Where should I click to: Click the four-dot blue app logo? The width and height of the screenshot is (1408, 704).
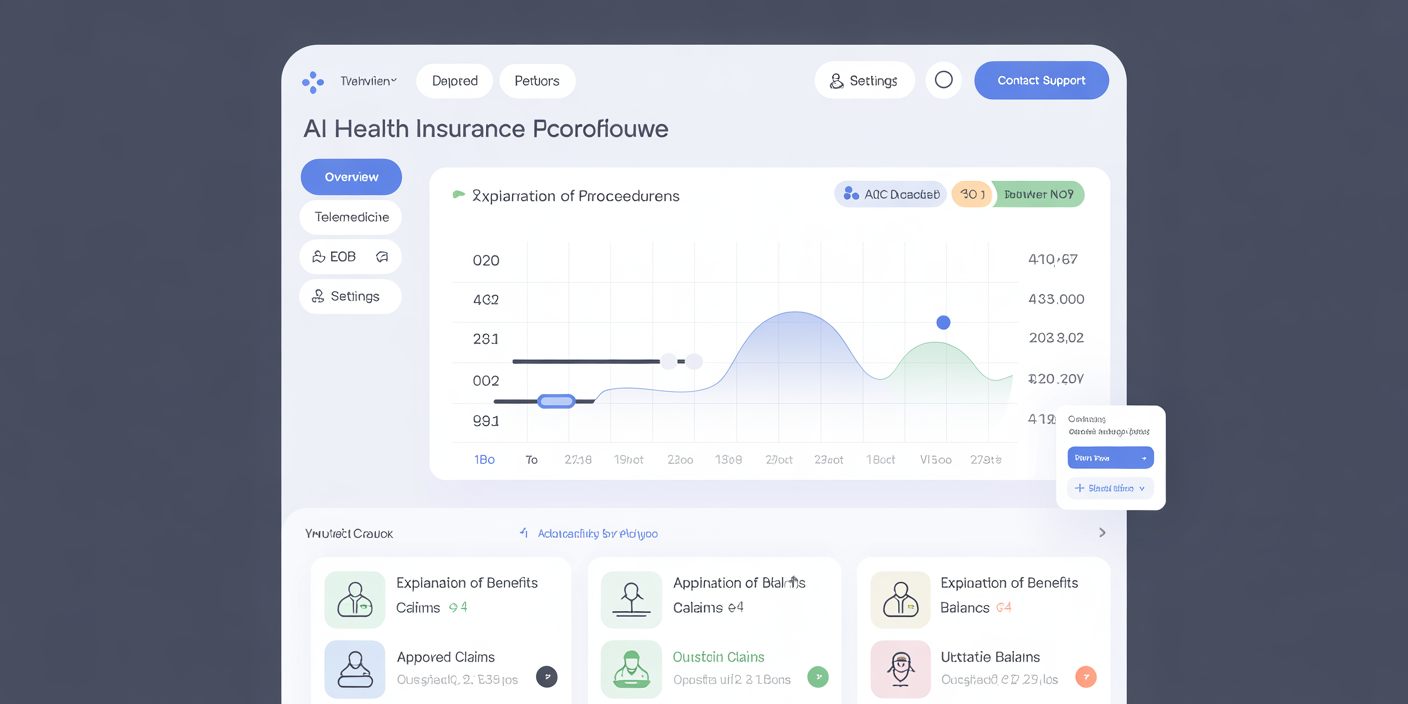click(313, 82)
